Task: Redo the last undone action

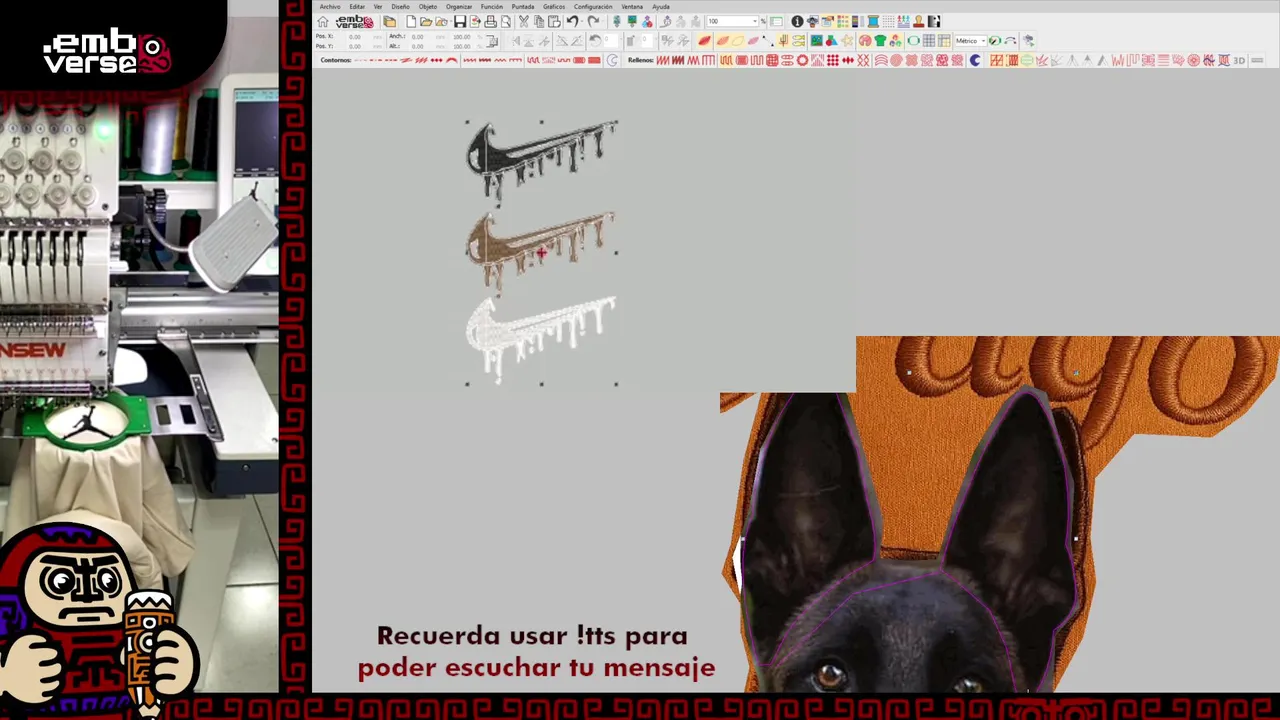Action: coord(592,21)
